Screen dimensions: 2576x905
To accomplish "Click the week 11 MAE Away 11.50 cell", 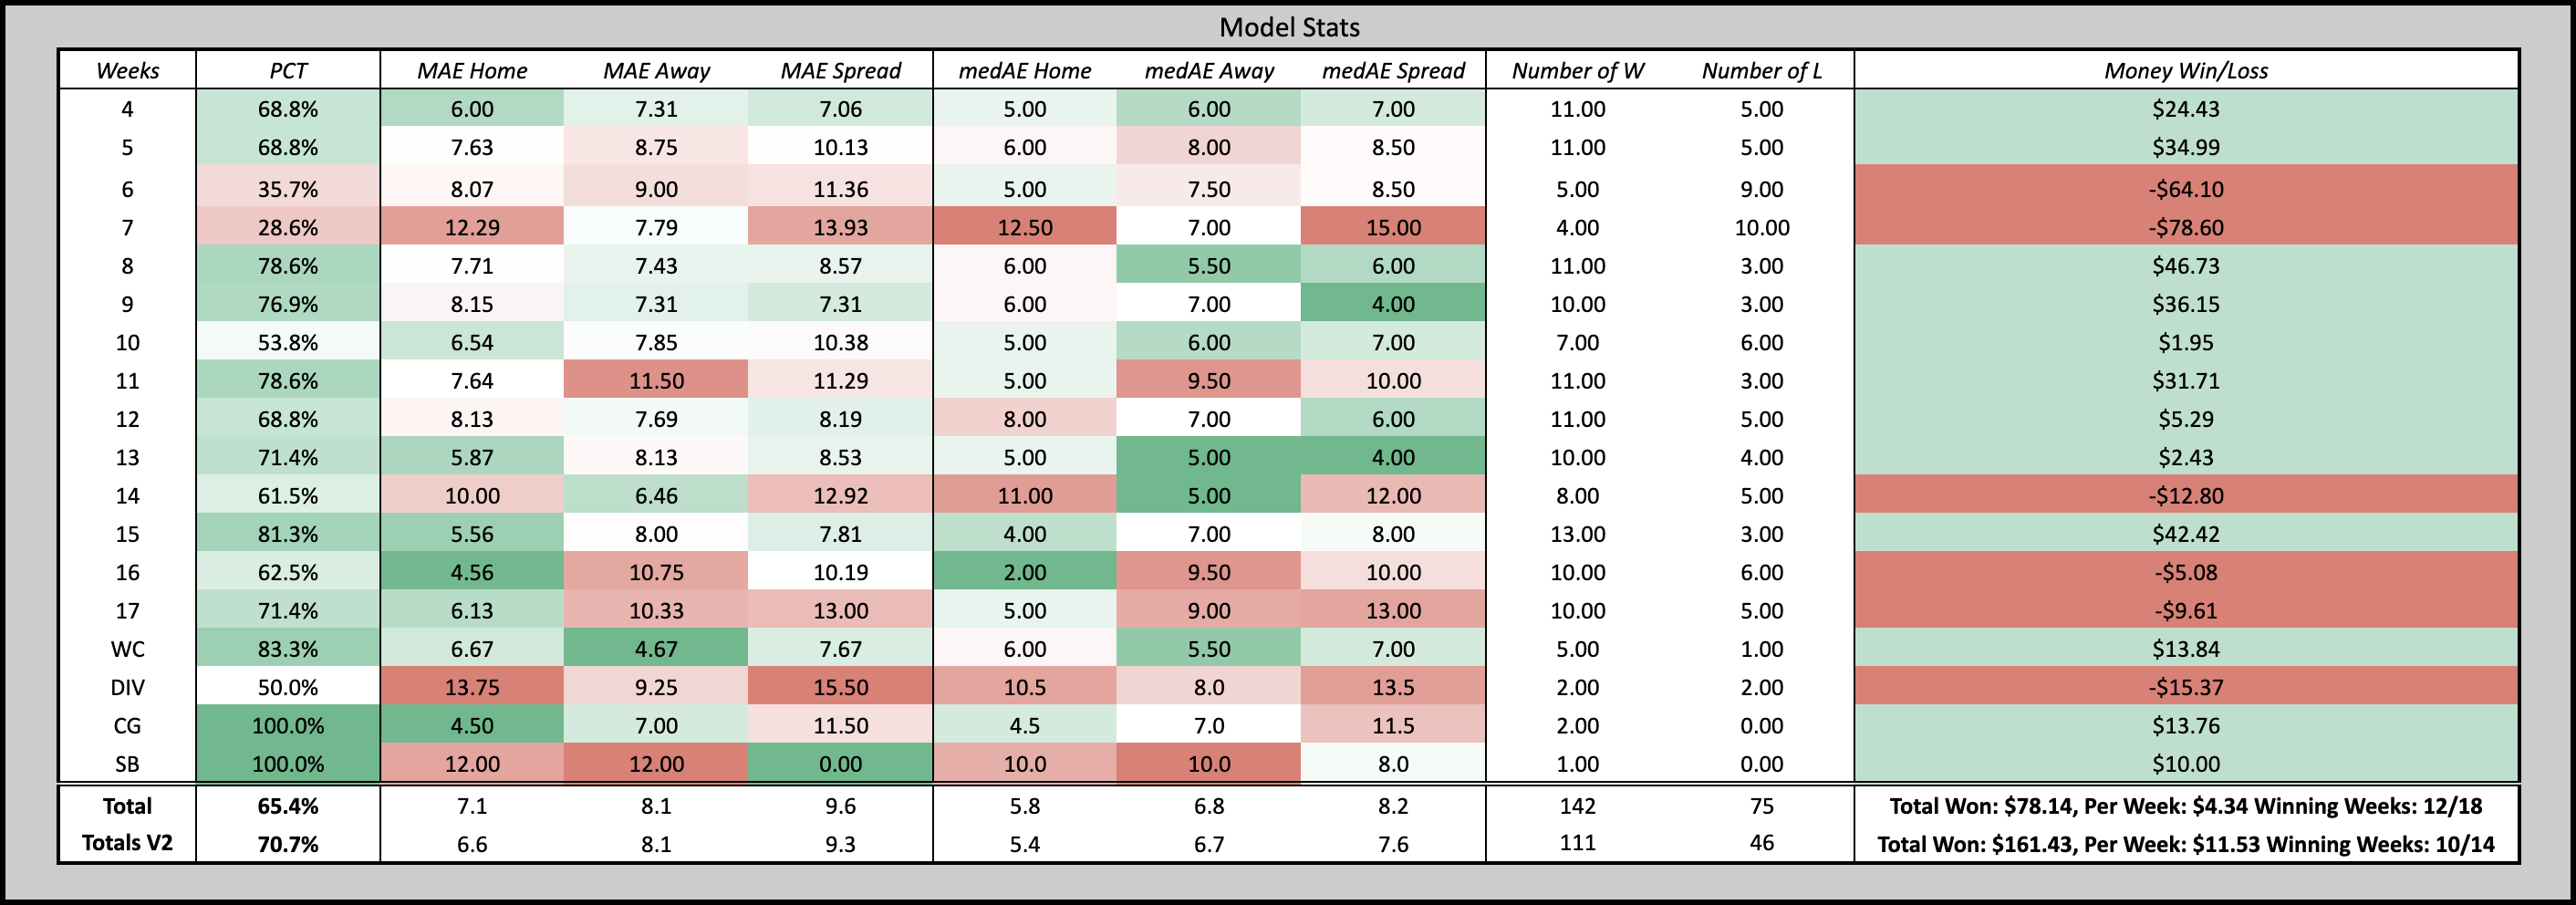I will [x=656, y=381].
